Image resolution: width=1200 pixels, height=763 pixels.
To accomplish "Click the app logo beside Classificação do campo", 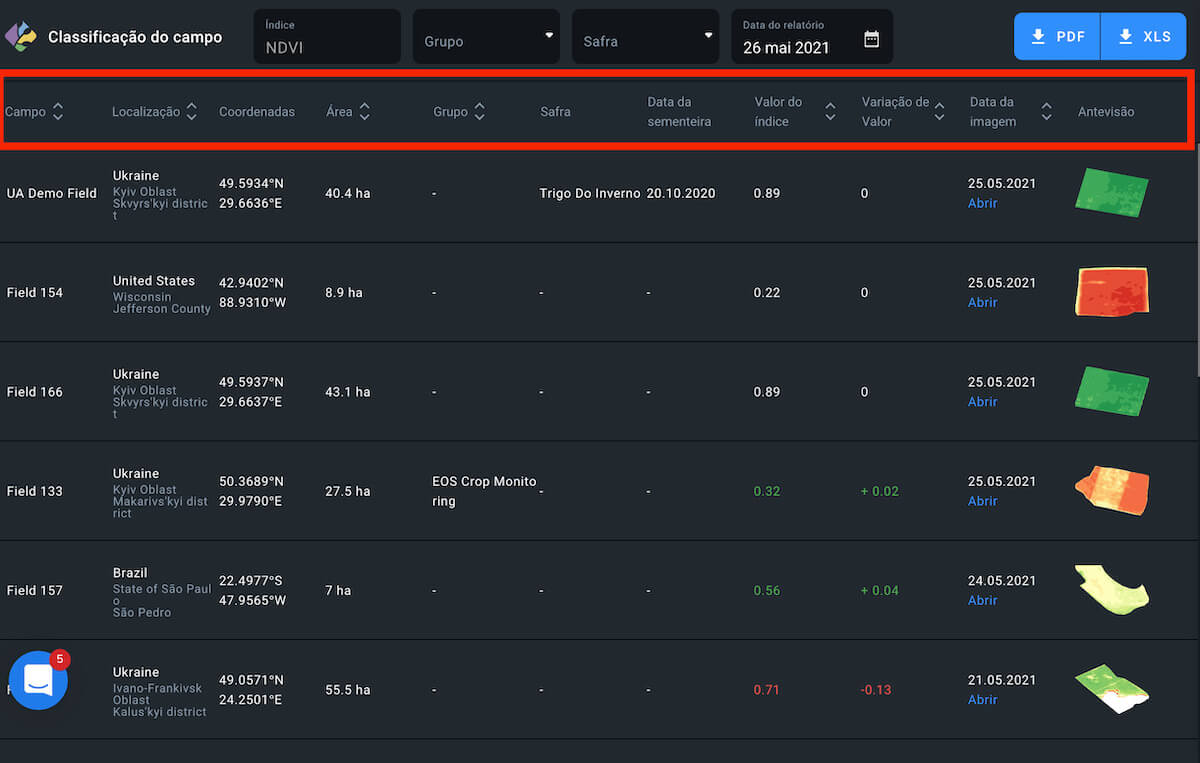I will [20, 37].
